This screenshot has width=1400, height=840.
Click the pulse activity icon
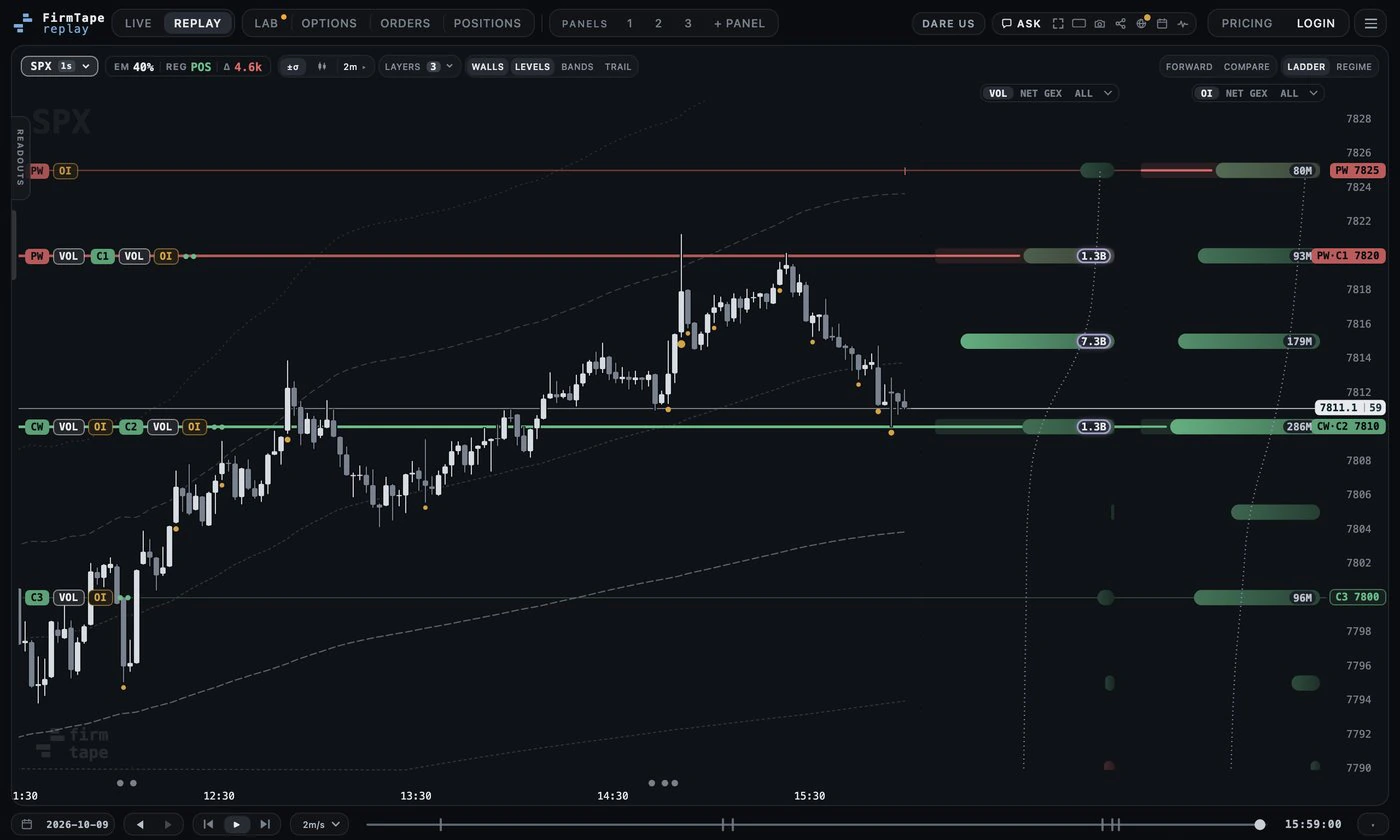1183,23
